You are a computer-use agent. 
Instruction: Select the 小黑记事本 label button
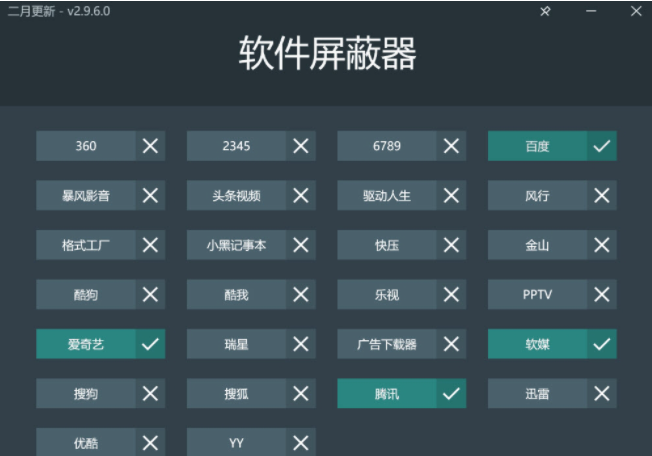point(236,245)
